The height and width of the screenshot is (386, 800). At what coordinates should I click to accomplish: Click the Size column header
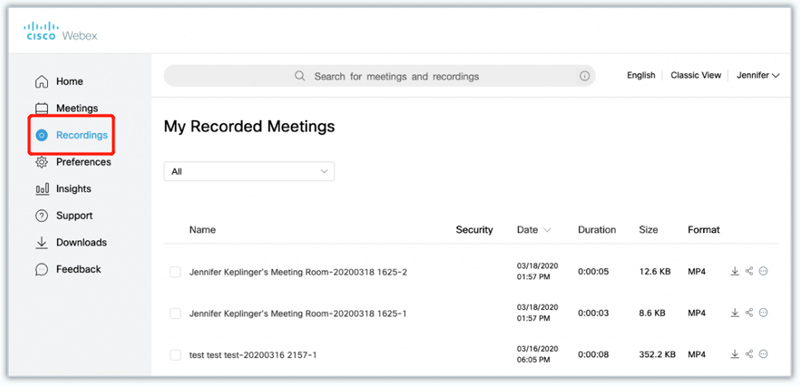tap(648, 230)
